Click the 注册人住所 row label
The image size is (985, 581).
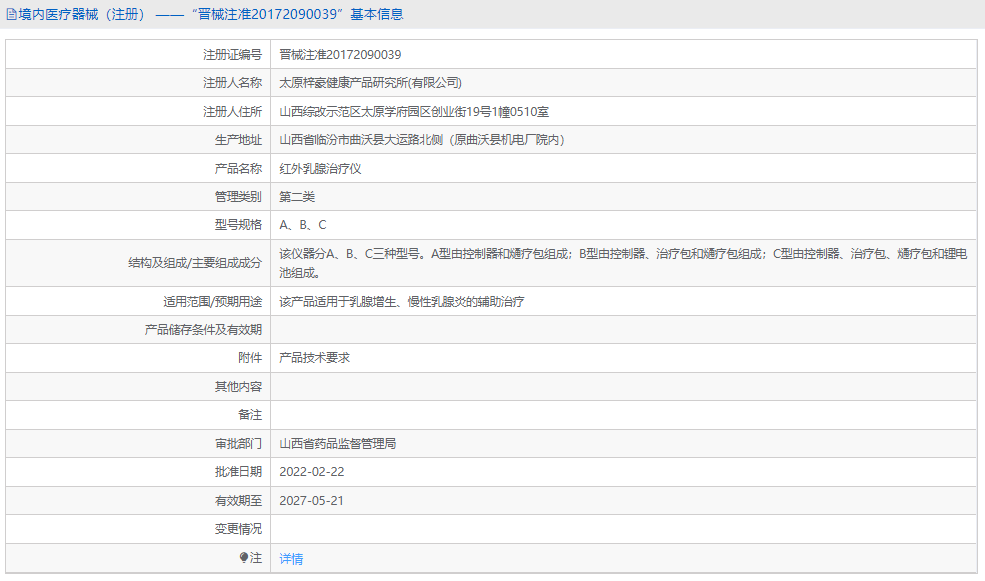click(232, 112)
